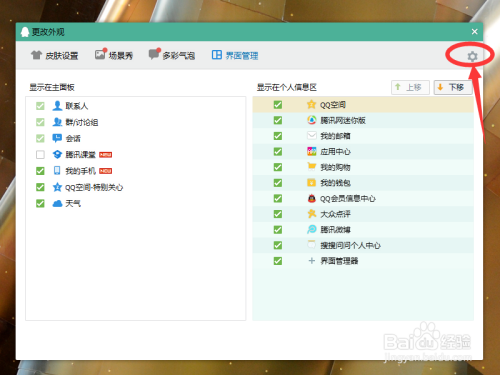Click the 联系人 person icon
Image resolution: width=500 pixels, height=375 pixels.
tap(57, 106)
